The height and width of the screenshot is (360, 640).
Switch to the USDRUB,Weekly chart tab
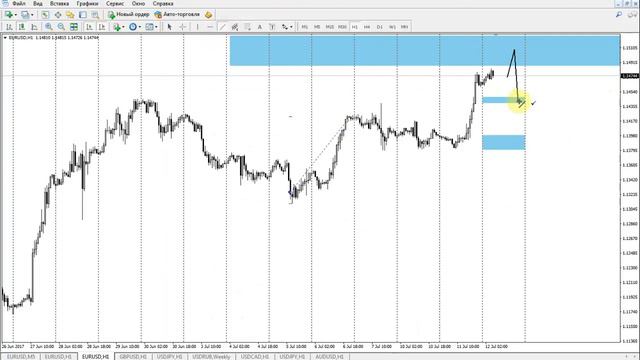pos(211,357)
